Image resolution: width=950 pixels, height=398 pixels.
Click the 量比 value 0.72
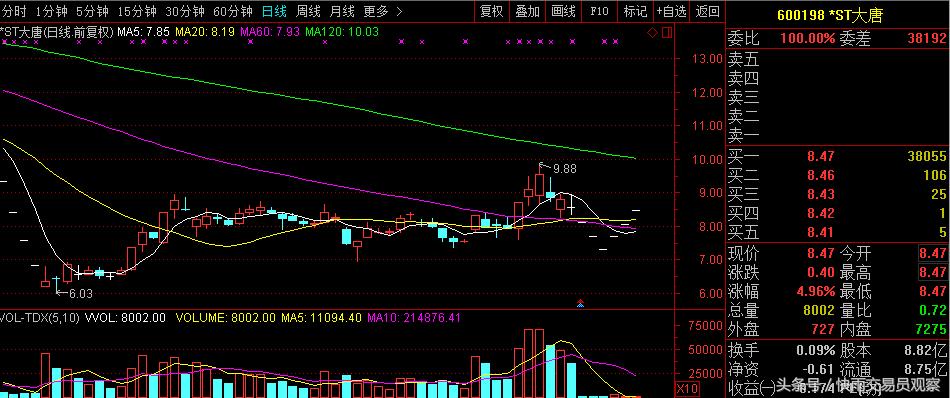coord(933,310)
